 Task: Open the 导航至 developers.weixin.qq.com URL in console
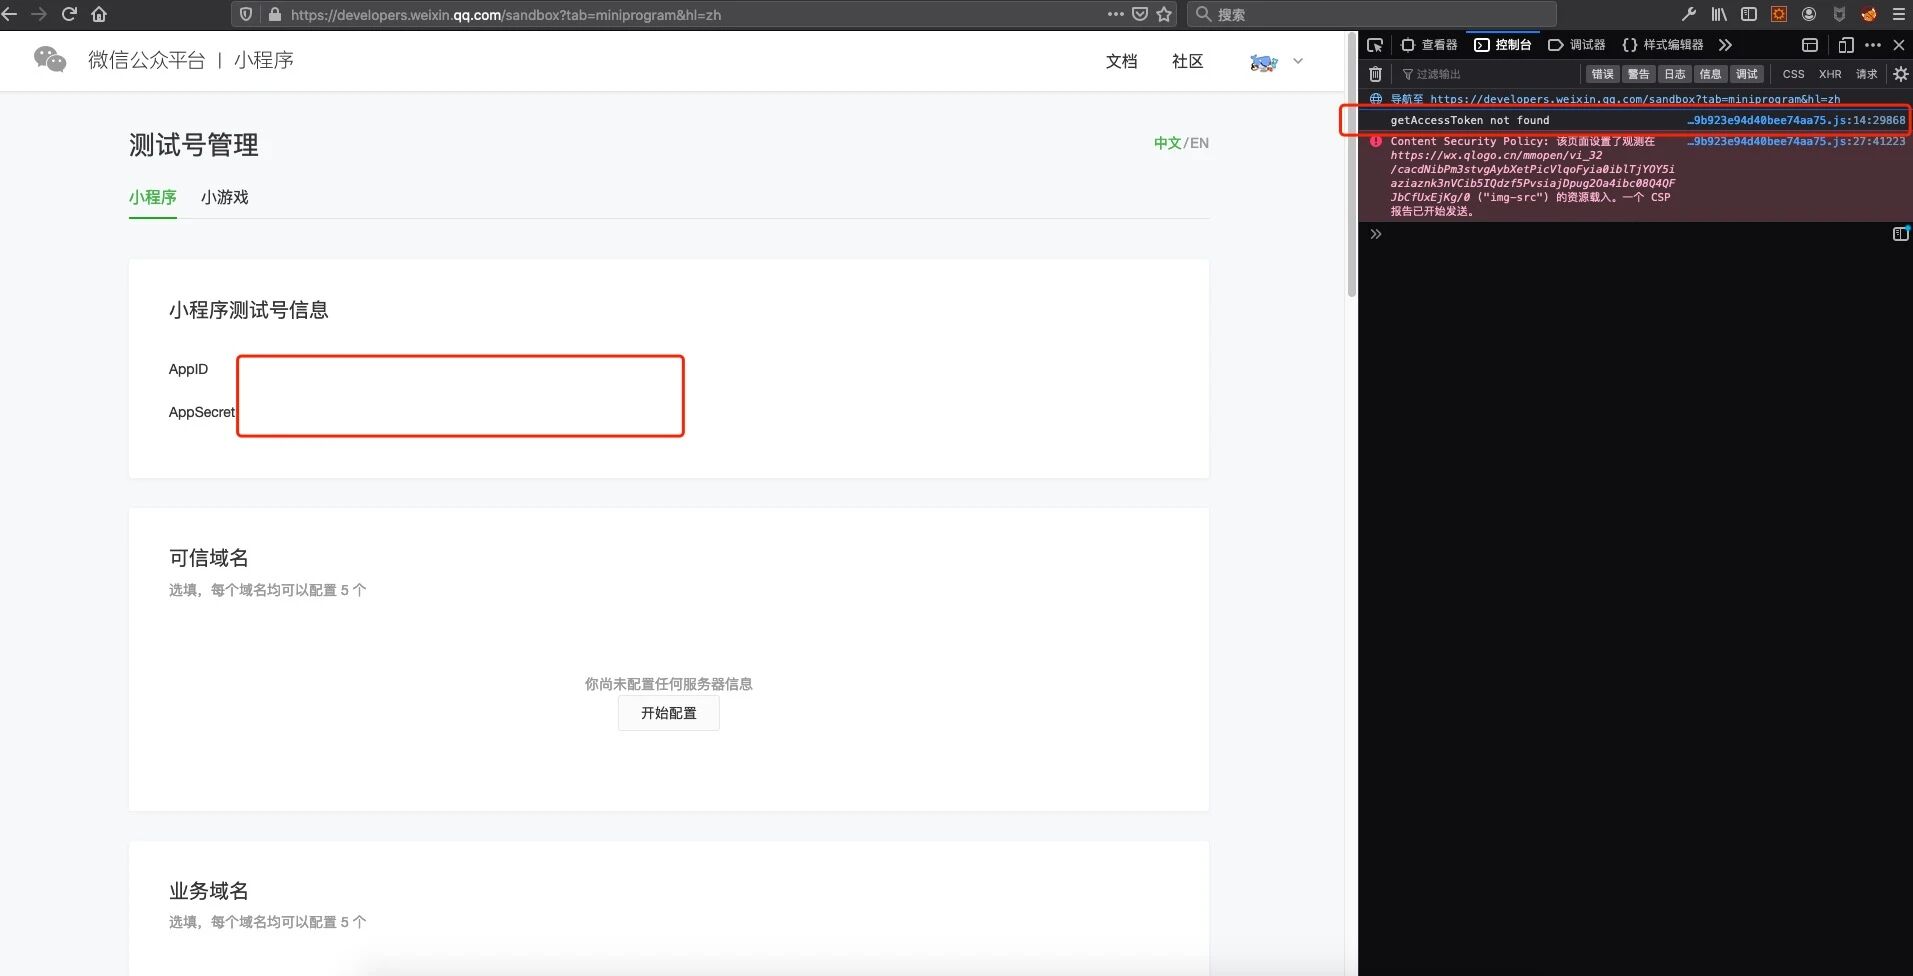pyautogui.click(x=1635, y=99)
